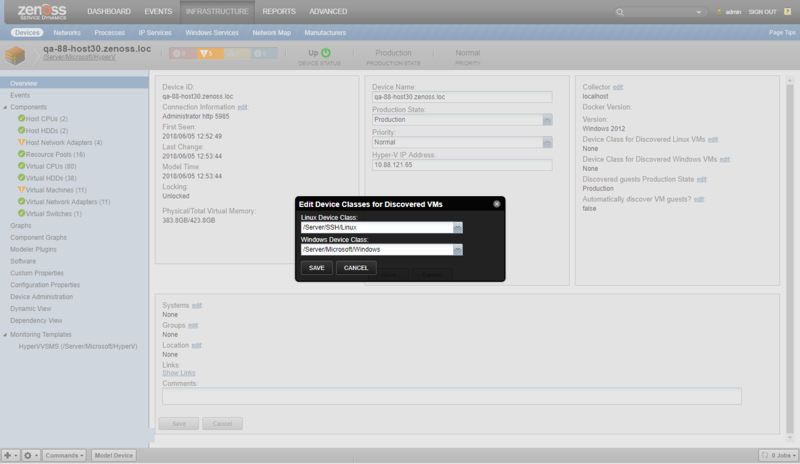The width and height of the screenshot is (800, 464).
Task: Click the search magnifier icon
Action: point(619,12)
